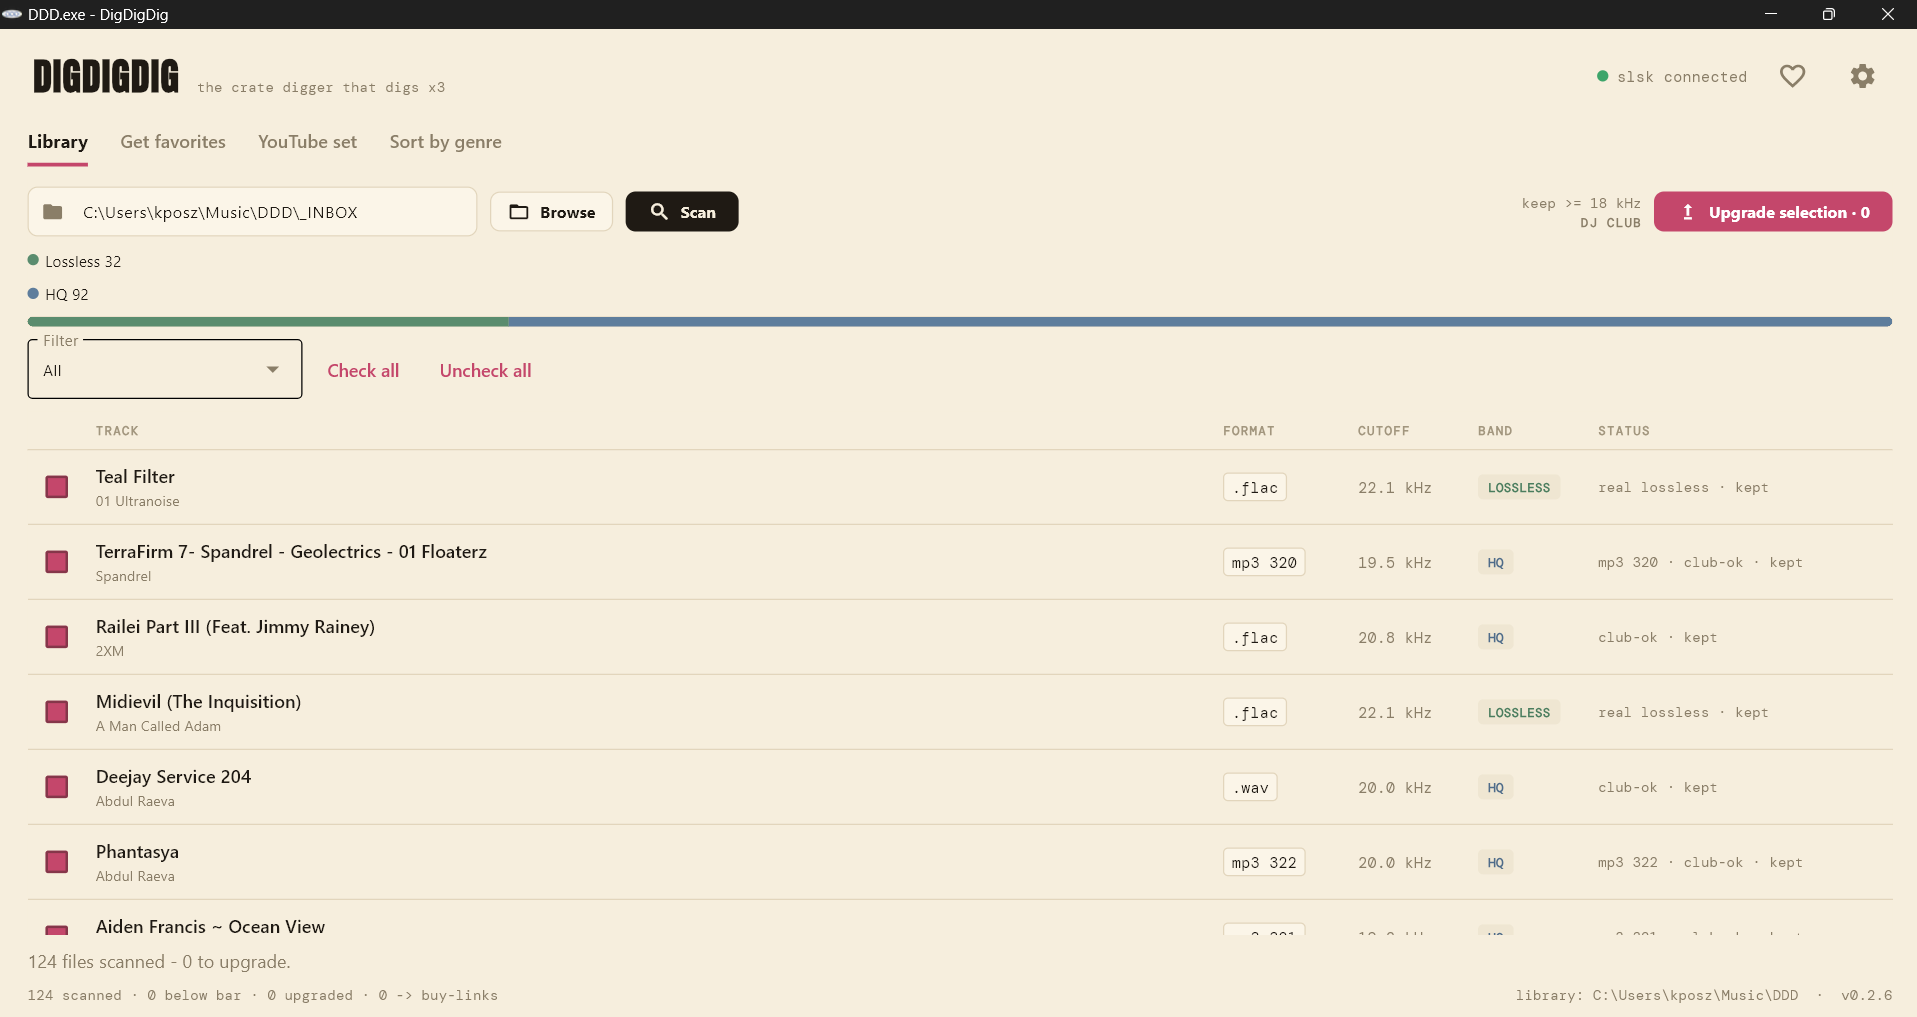
Task: Open the Filter dropdown showing All
Action: tap(165, 370)
